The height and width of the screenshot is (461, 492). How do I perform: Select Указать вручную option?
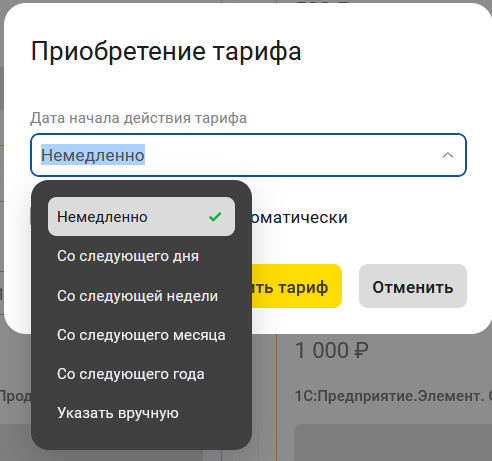(x=141, y=413)
